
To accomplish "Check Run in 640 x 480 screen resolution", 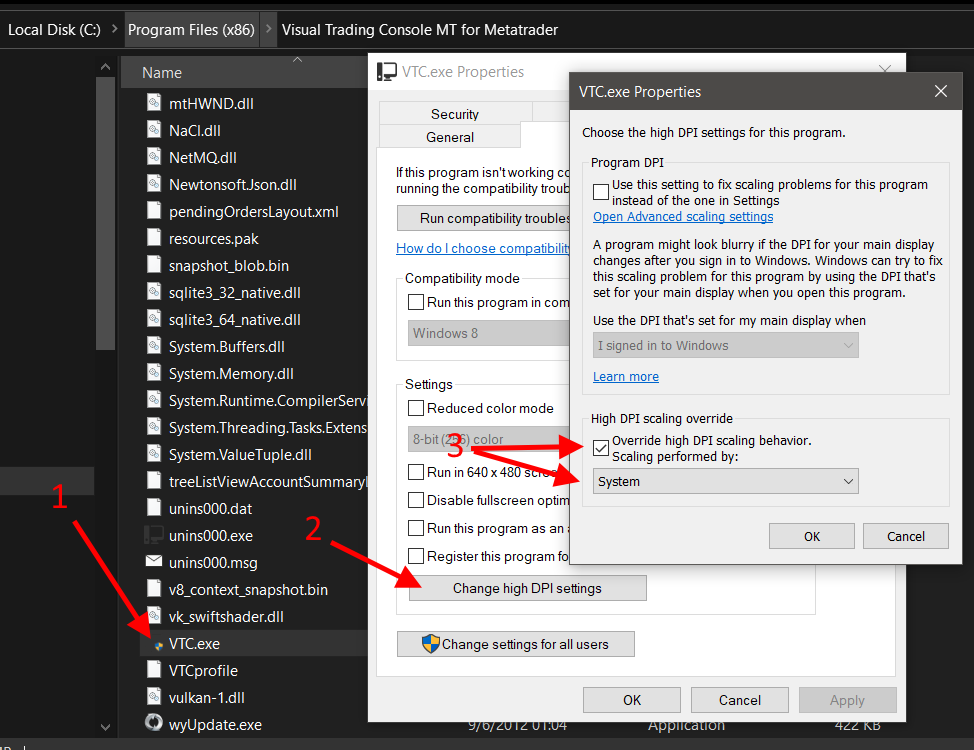I will (416, 472).
